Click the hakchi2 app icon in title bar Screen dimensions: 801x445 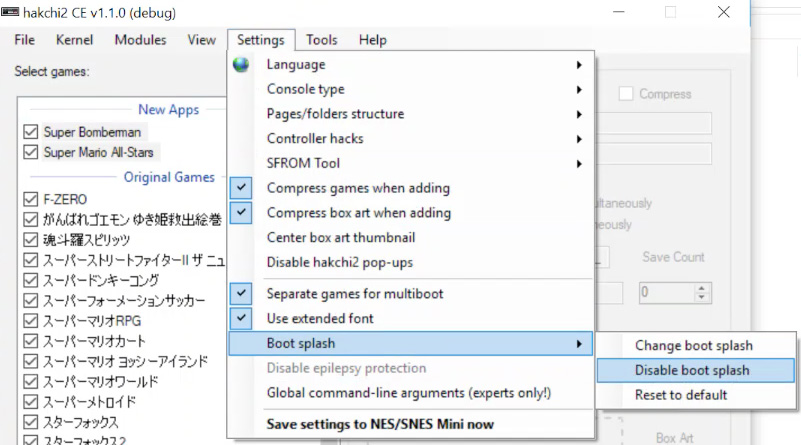[x=10, y=12]
